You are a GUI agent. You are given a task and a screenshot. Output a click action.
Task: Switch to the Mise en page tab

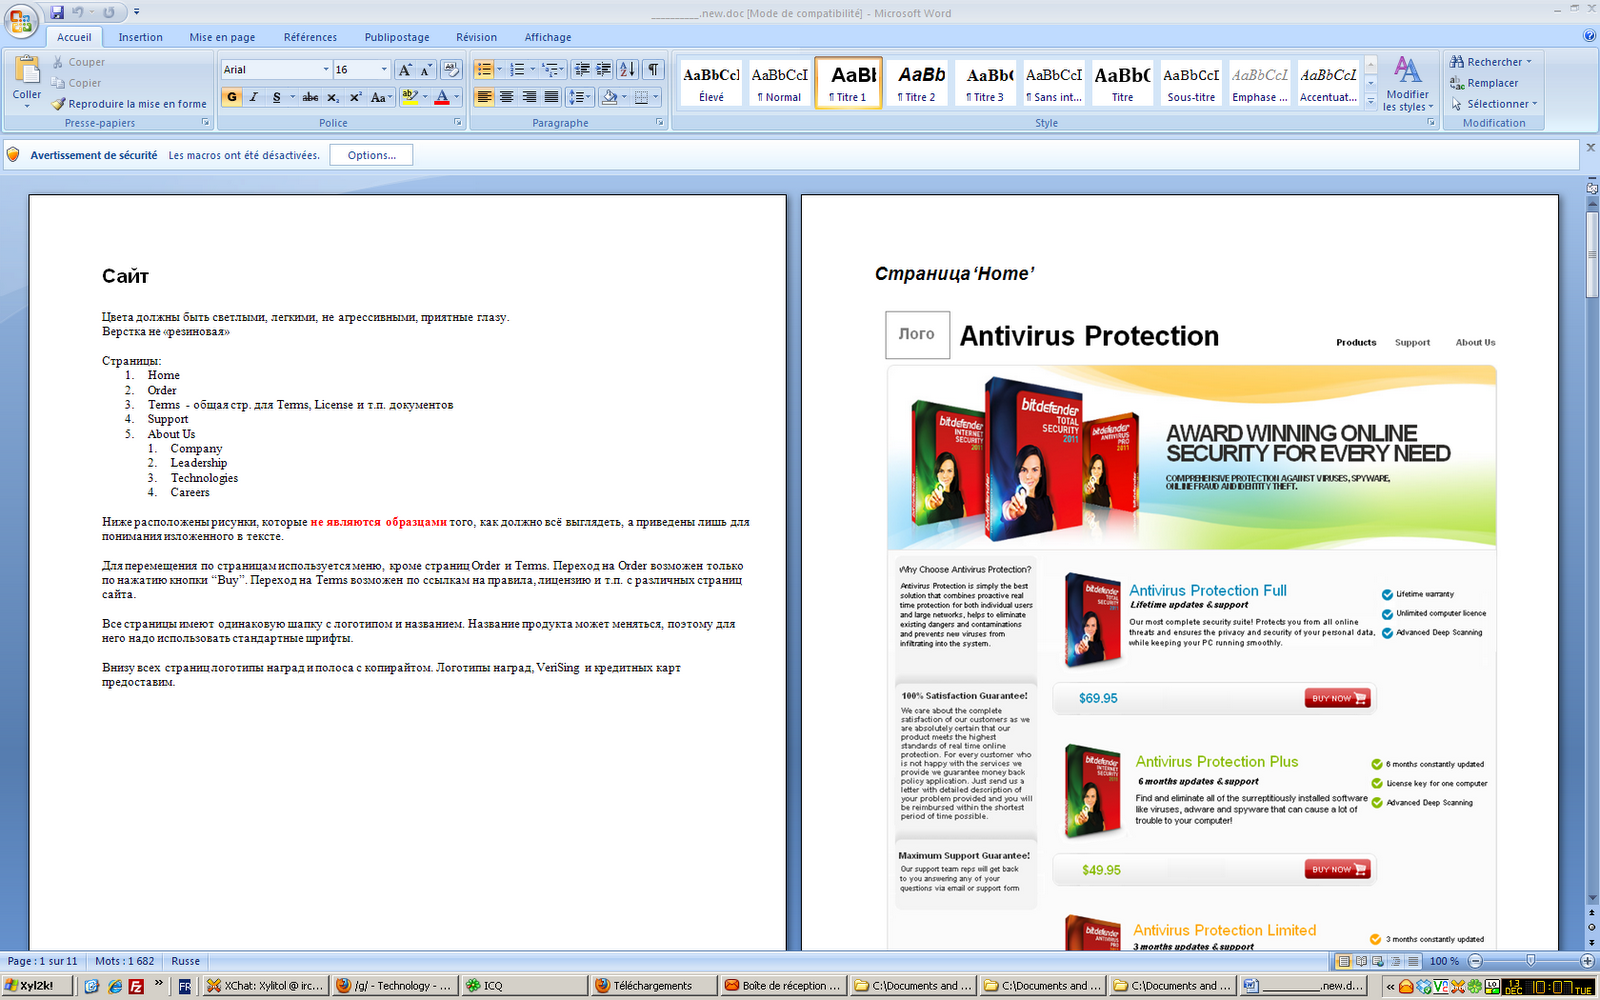(x=222, y=37)
